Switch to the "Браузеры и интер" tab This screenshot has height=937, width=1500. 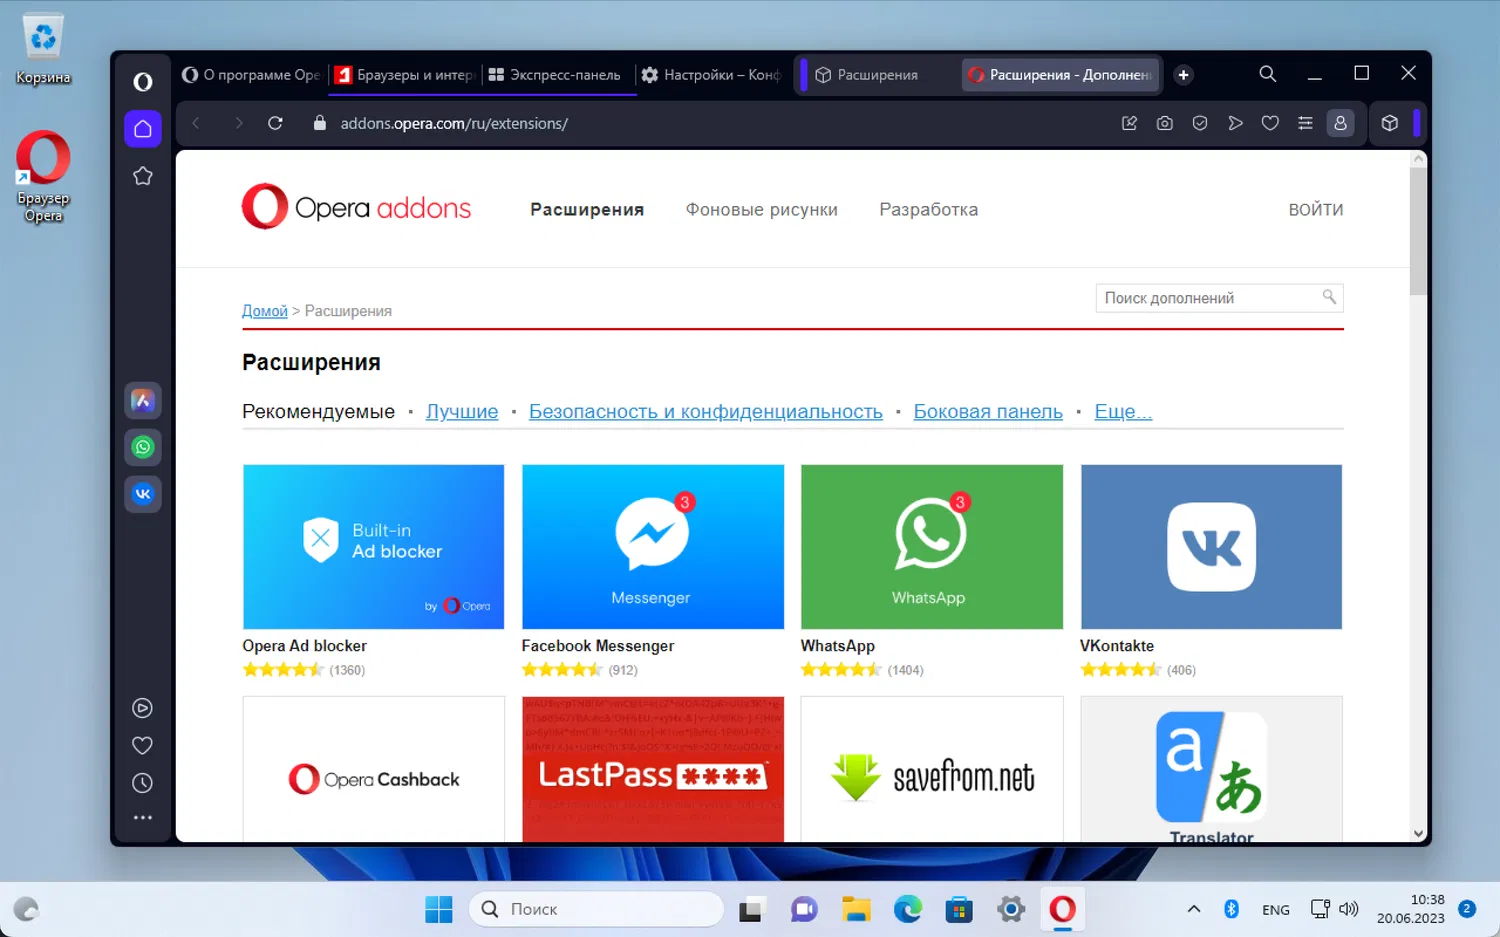coord(404,75)
